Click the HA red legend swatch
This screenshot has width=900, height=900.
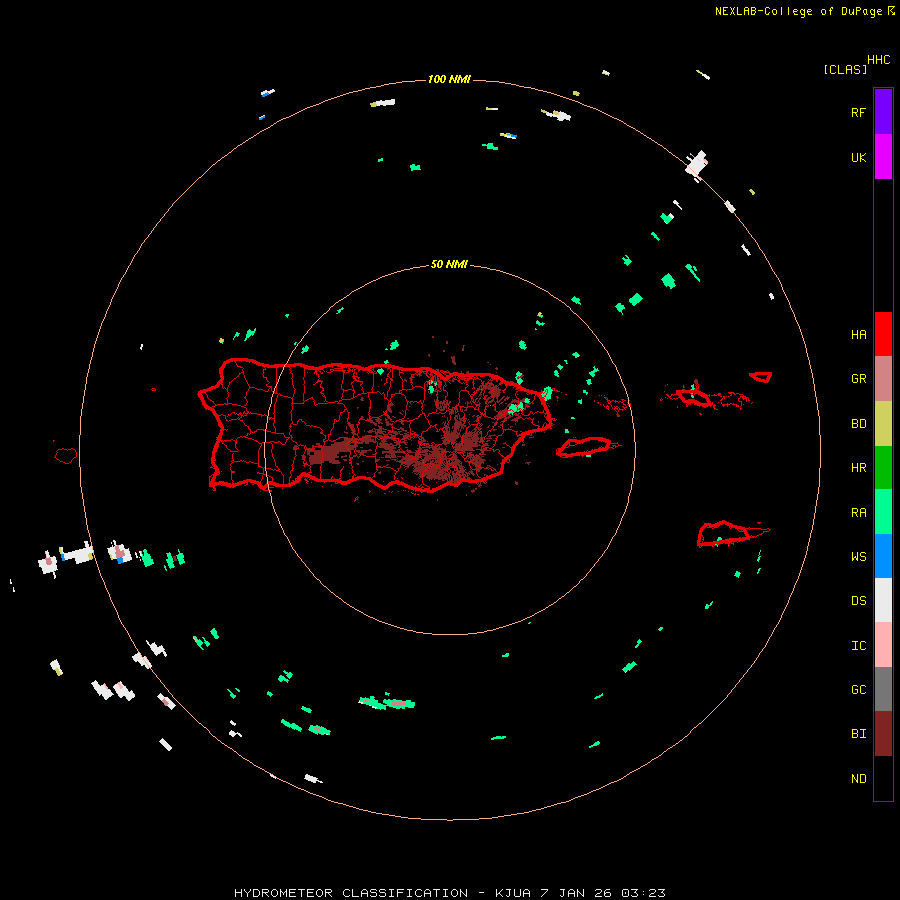883,334
